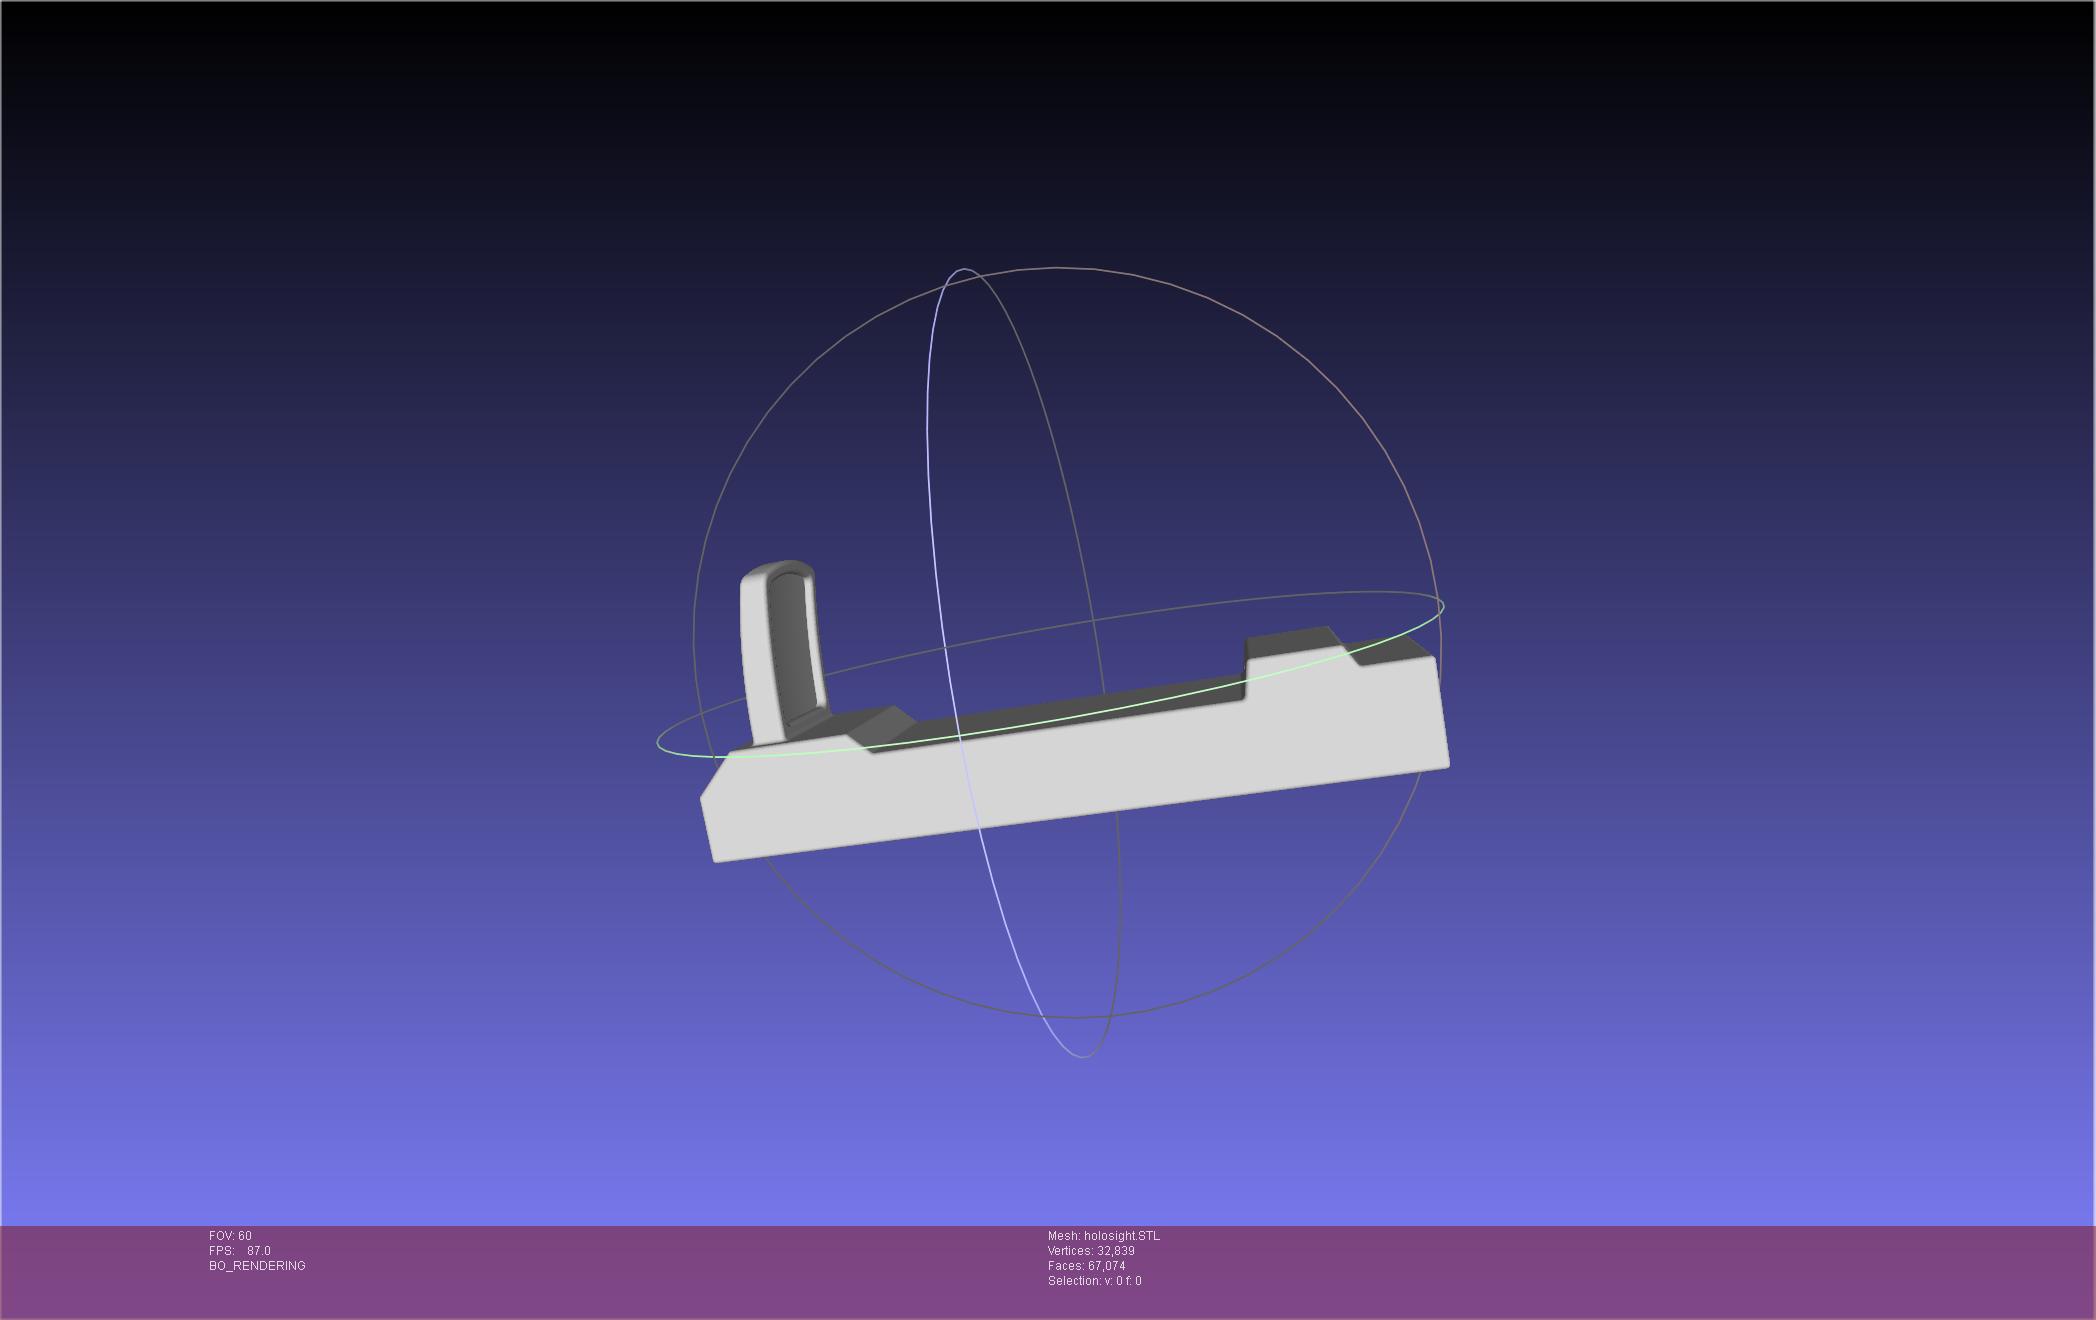Click the Selection: v: 0 f: 0 line

coord(1094,1281)
